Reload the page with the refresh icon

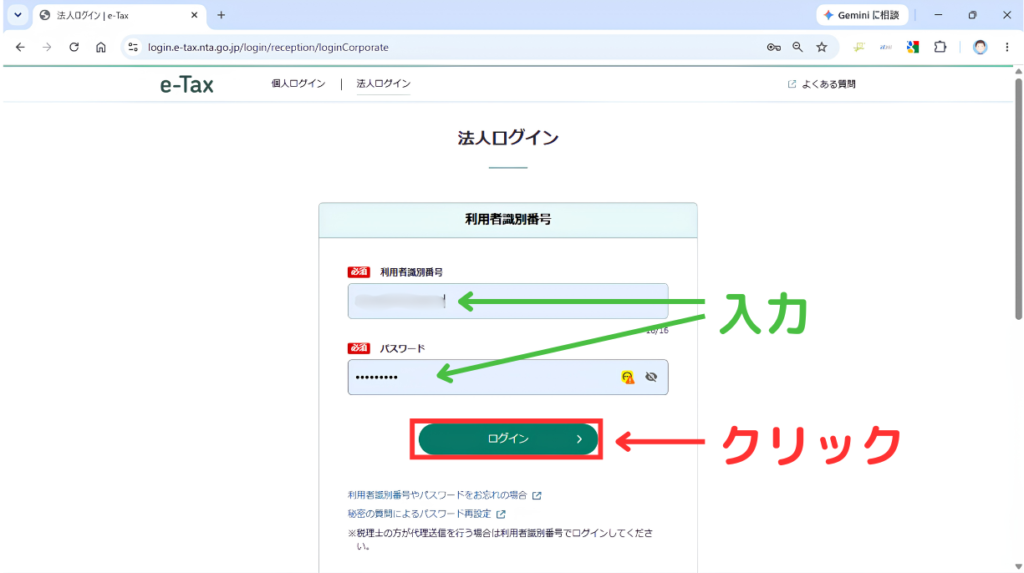[74, 47]
